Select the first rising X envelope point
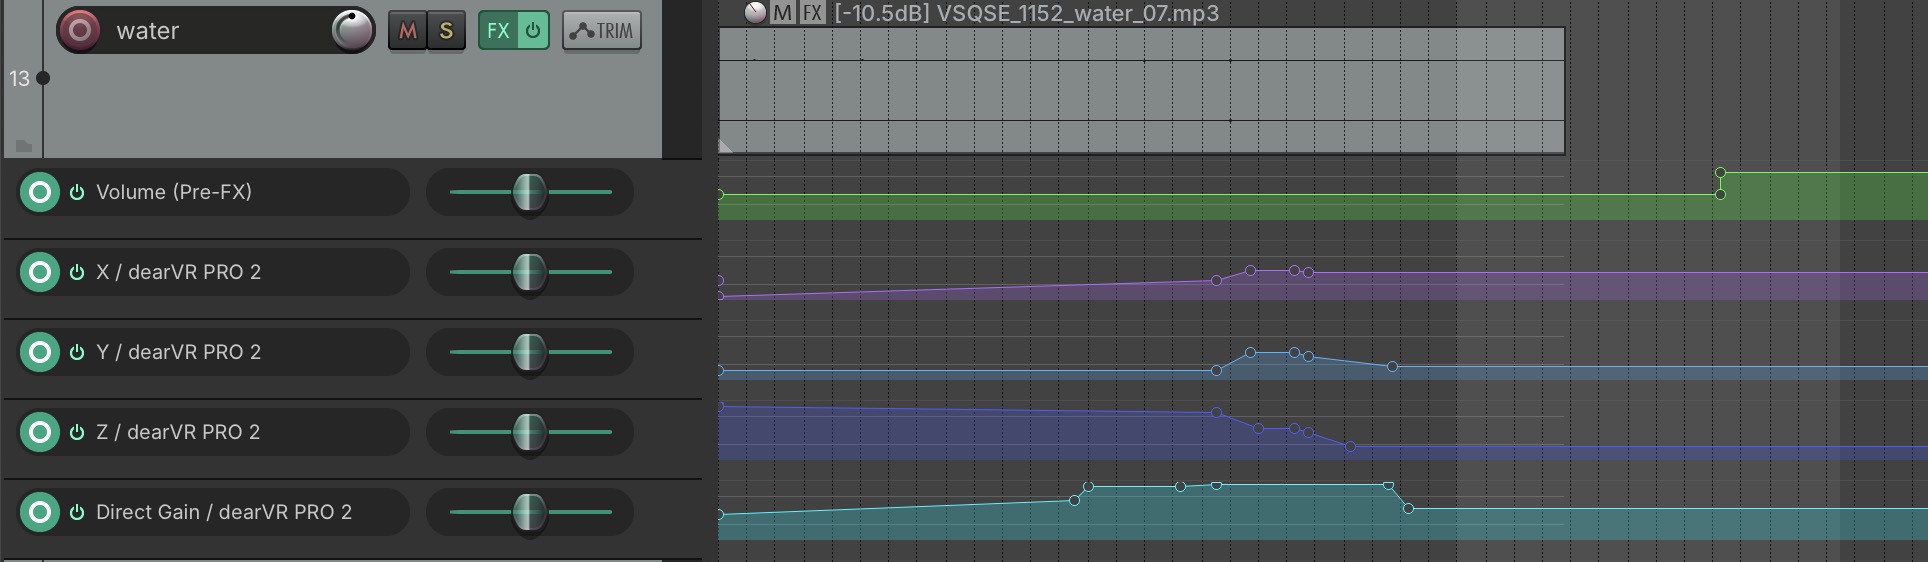 click(x=1216, y=281)
